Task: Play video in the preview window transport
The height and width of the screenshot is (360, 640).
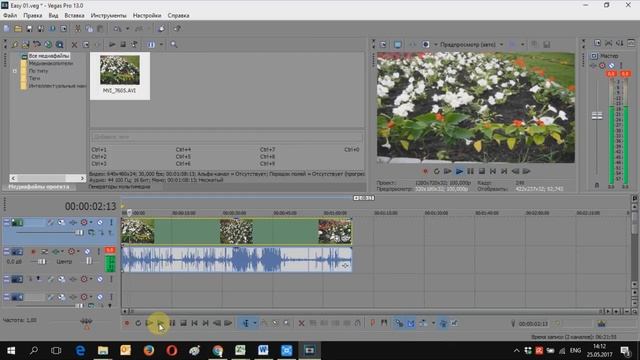Action: (x=459, y=171)
